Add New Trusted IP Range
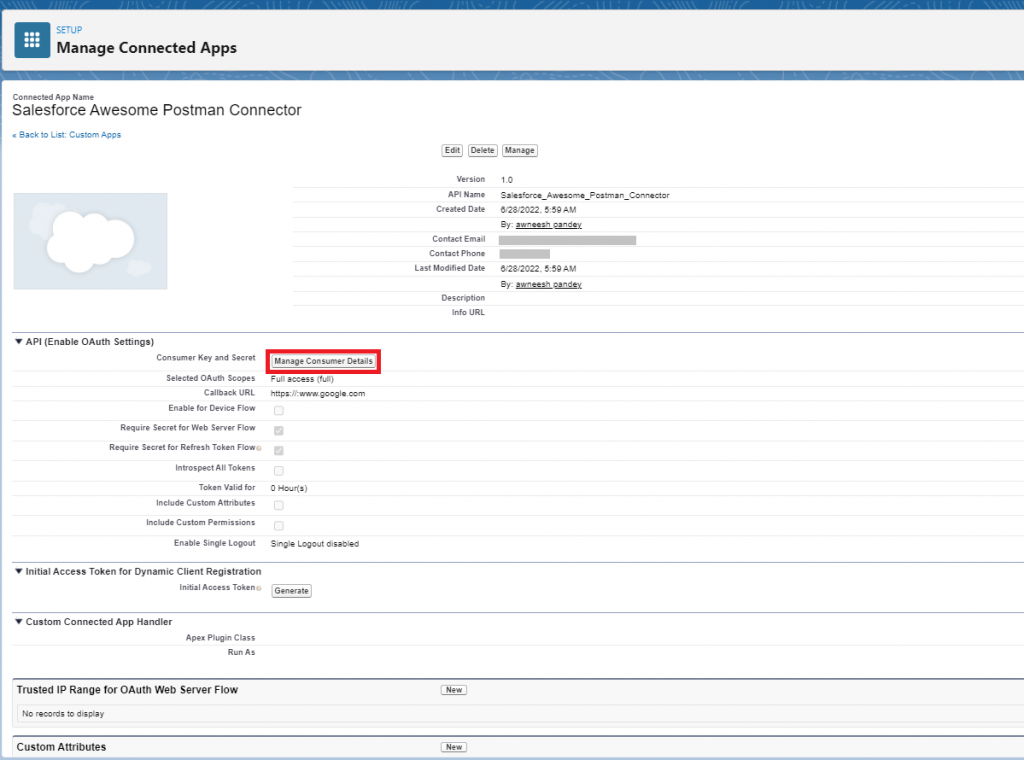The height and width of the screenshot is (760, 1024). pyautogui.click(x=454, y=690)
